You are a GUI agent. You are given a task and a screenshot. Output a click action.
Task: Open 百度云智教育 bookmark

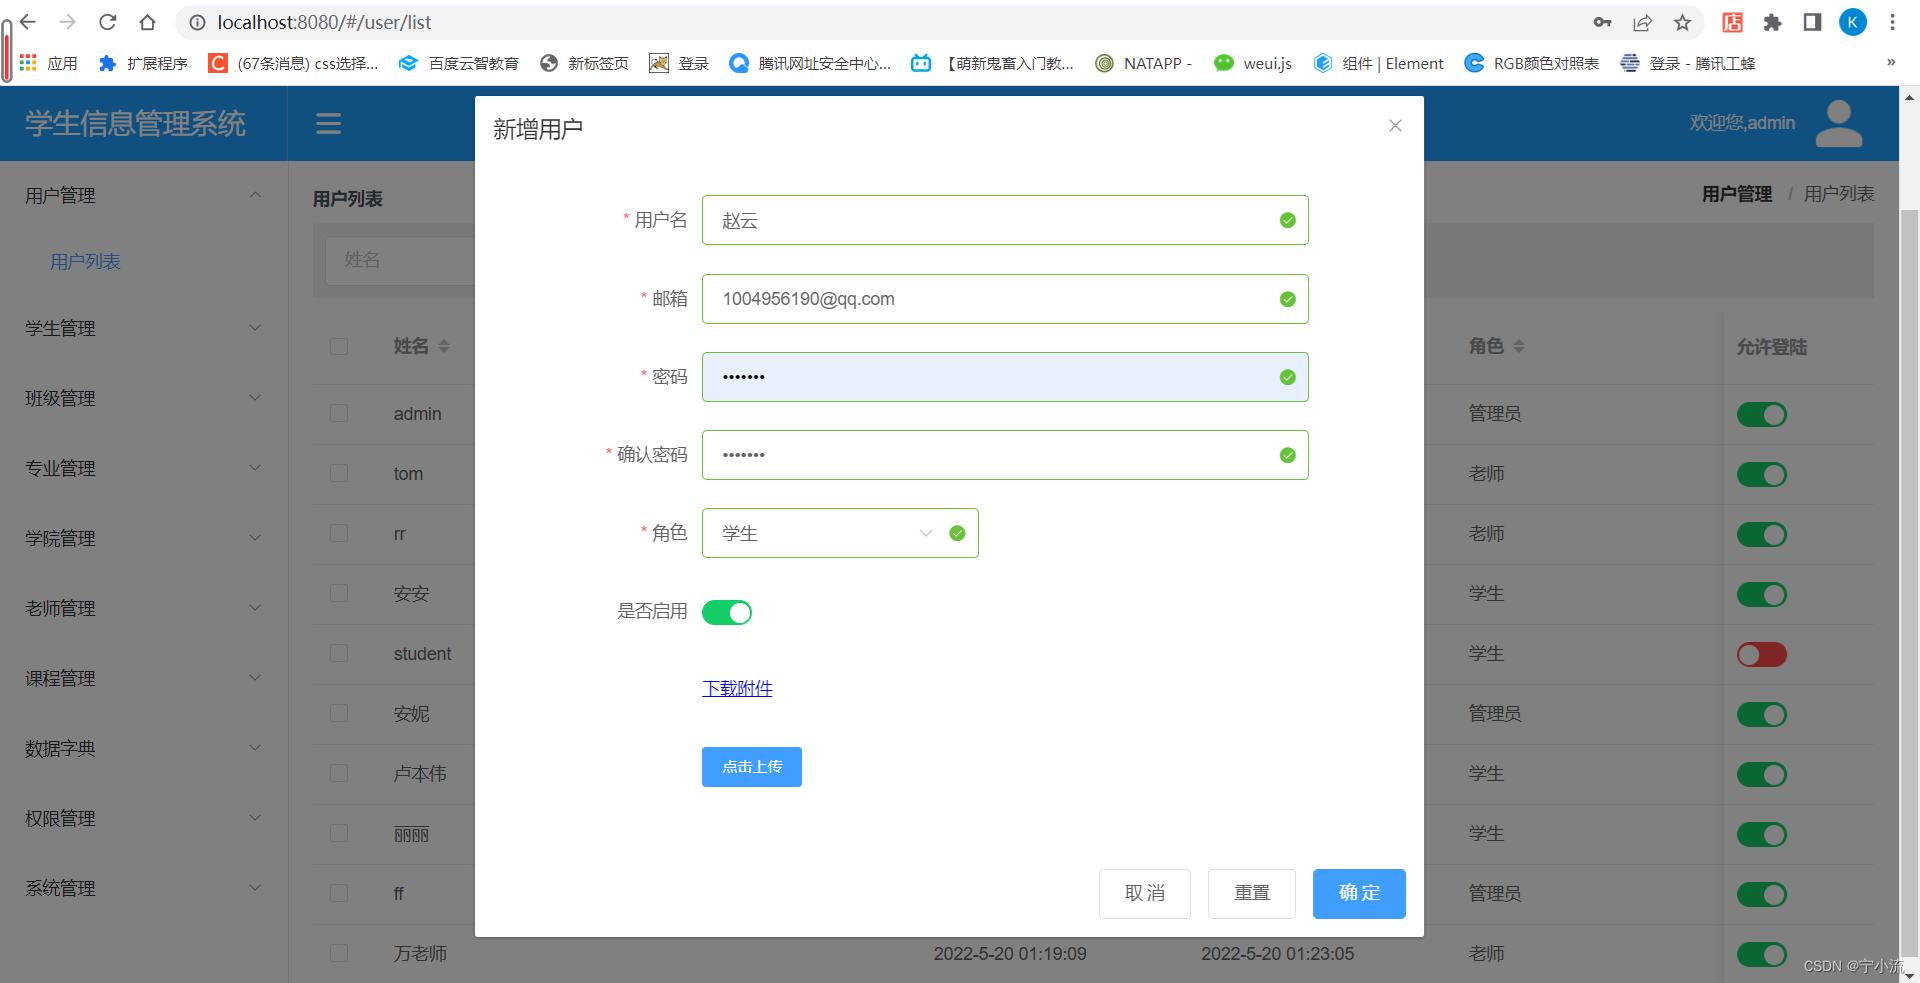point(459,63)
